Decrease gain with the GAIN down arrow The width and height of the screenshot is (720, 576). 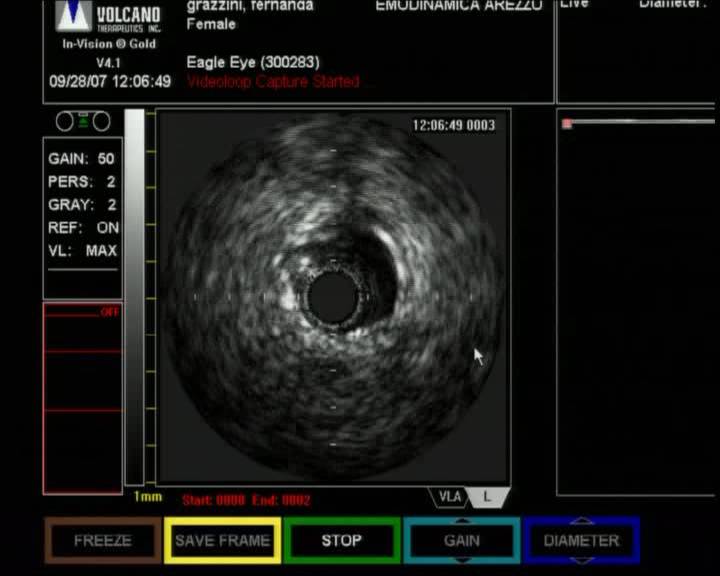[462, 558]
